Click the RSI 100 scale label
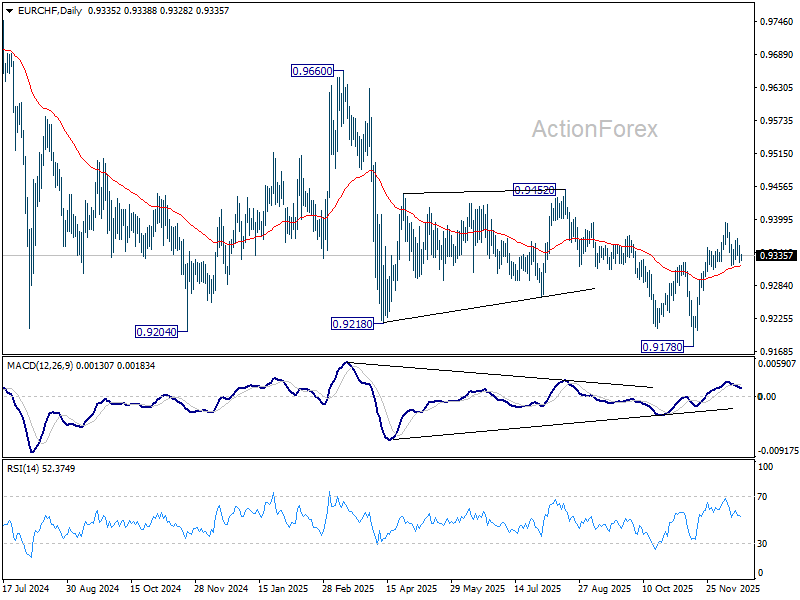This screenshot has height=600, width=800. click(765, 467)
